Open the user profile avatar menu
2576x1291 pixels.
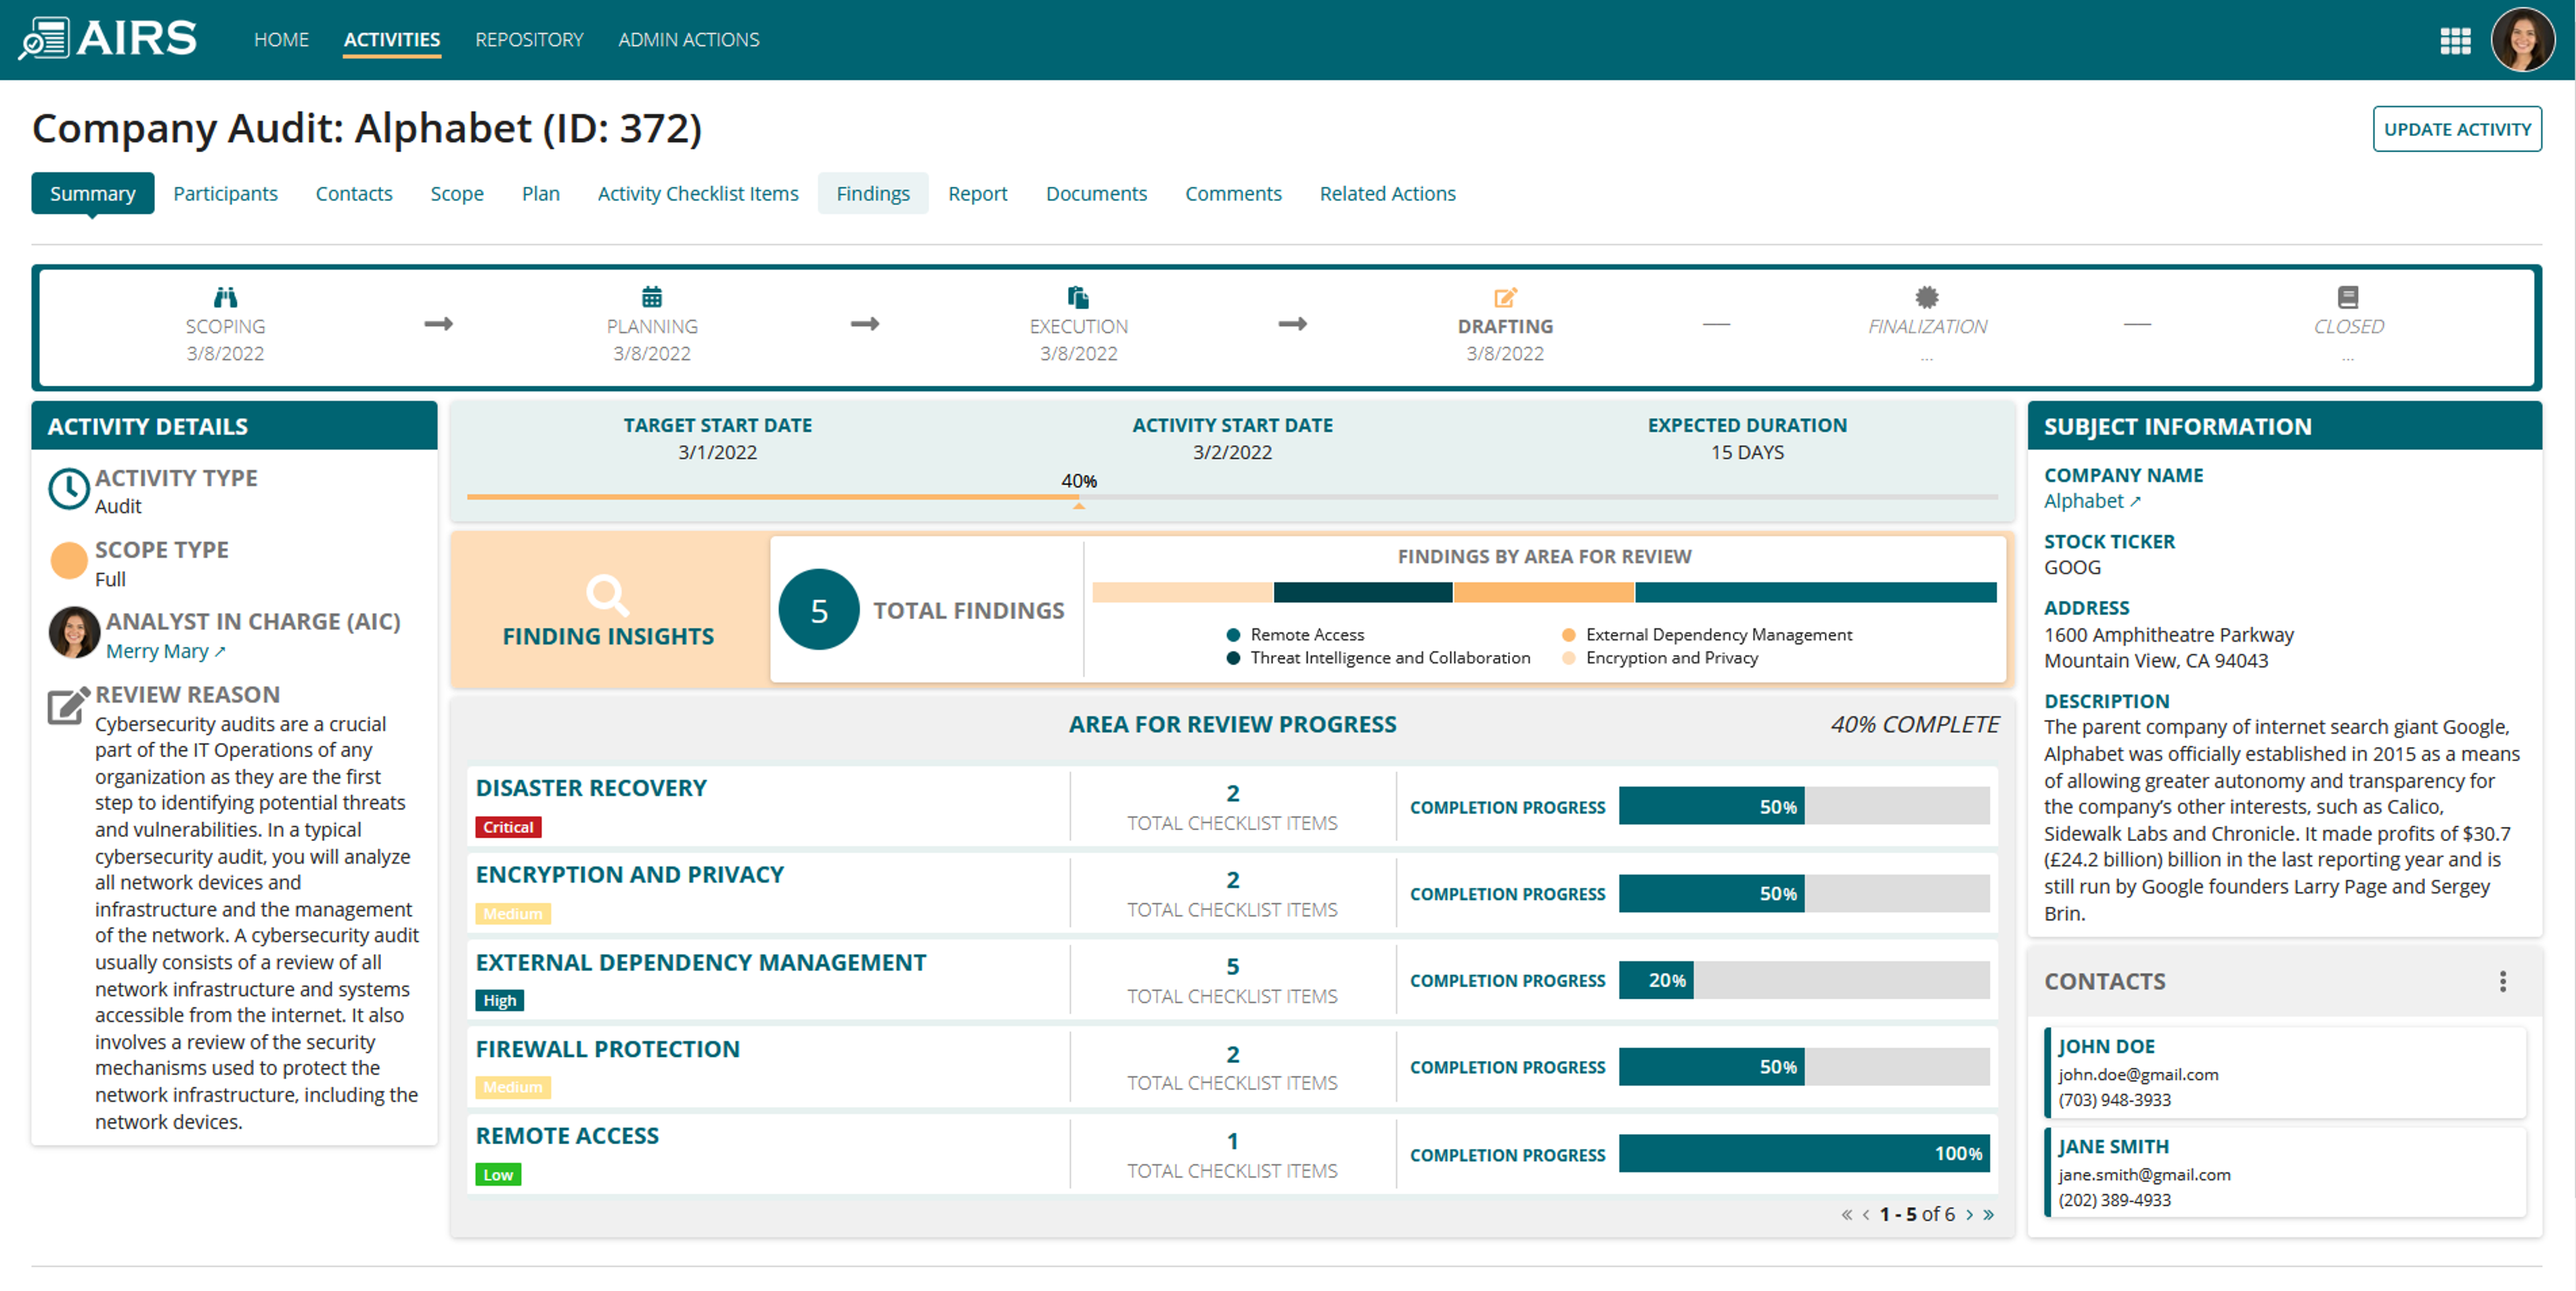2522,40
